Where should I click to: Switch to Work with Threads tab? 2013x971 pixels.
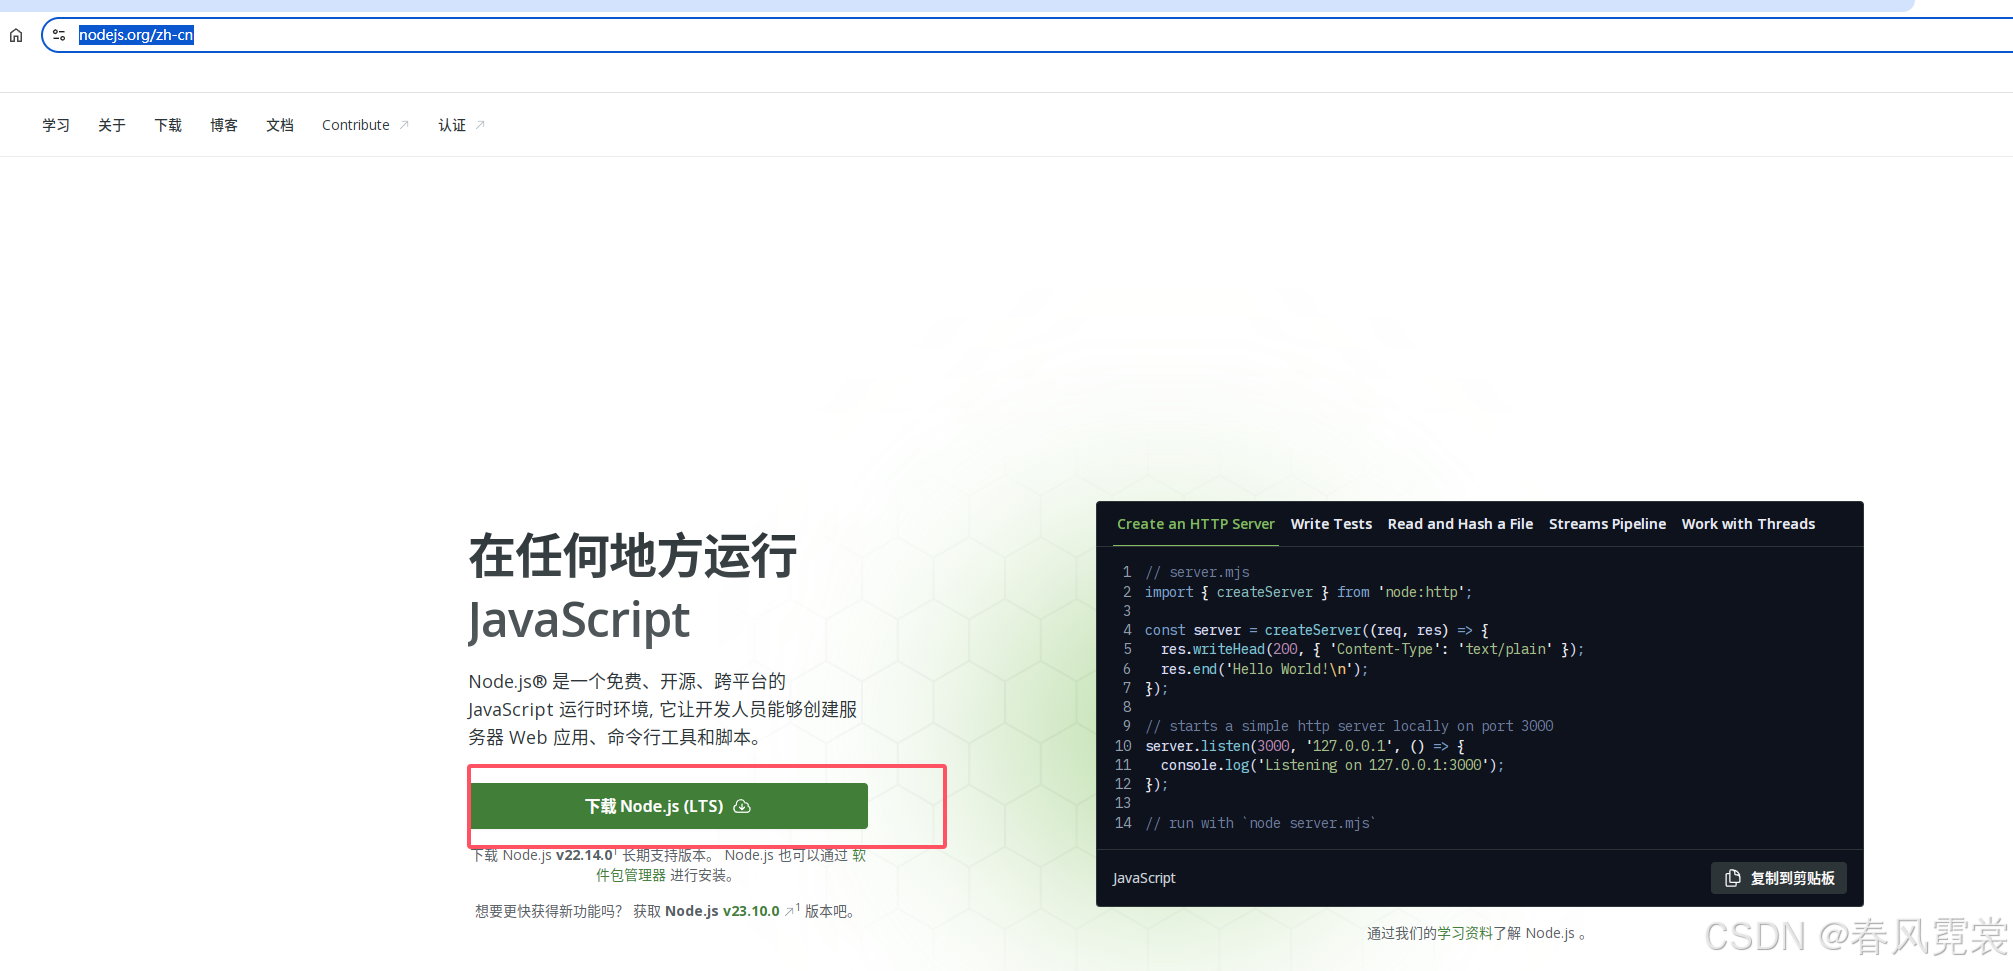point(1748,524)
